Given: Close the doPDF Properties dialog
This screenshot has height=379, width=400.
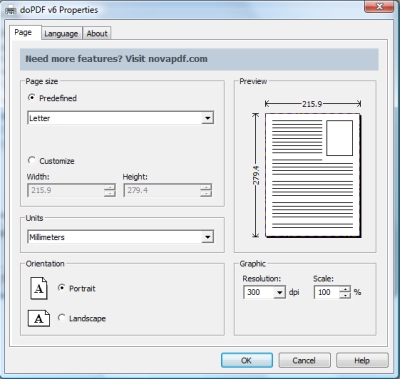Looking at the screenshot, I should point(379,7).
